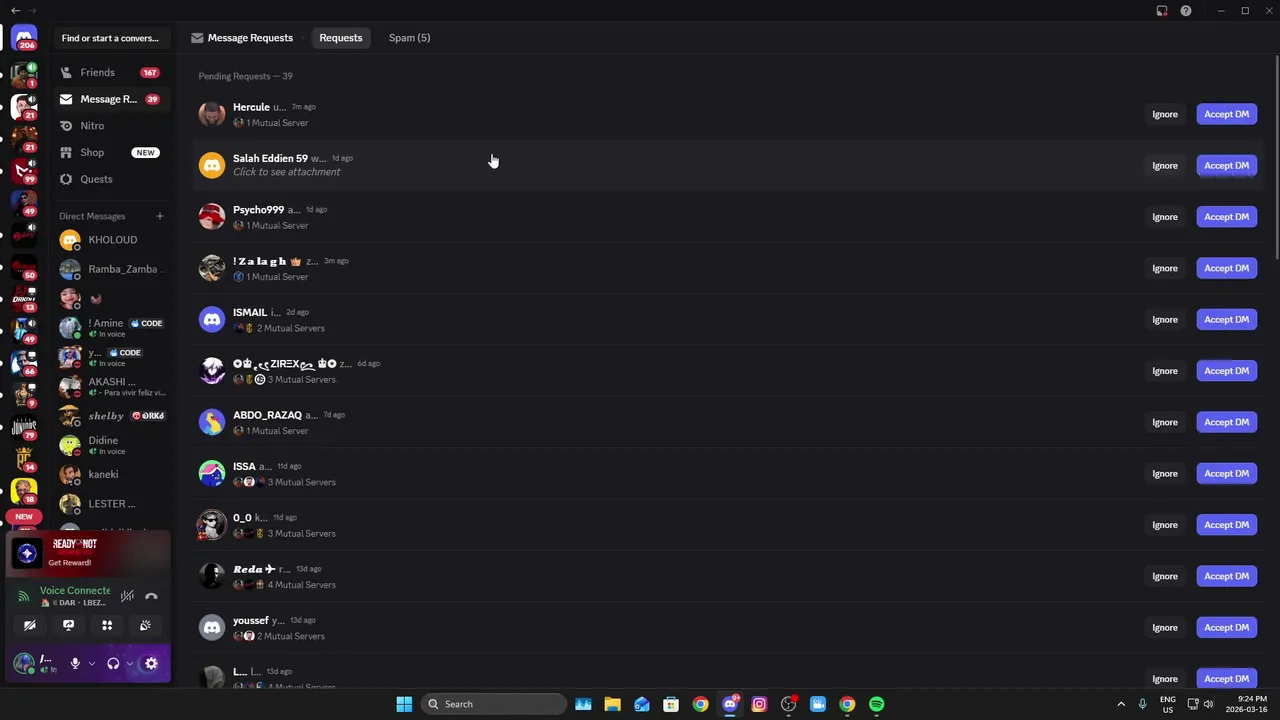Open File Explorer from taskbar
Screen dimensions: 1280x720
pos(612,704)
